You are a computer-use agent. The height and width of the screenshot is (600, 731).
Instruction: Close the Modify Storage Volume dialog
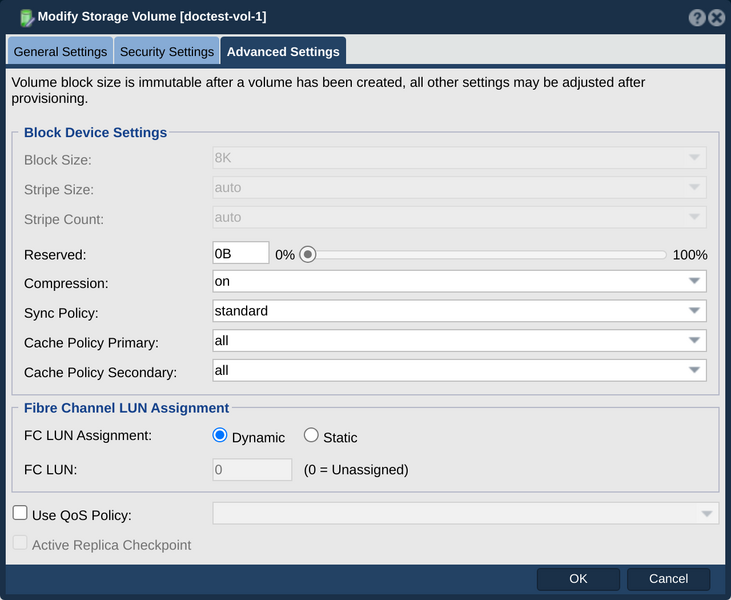[717, 18]
